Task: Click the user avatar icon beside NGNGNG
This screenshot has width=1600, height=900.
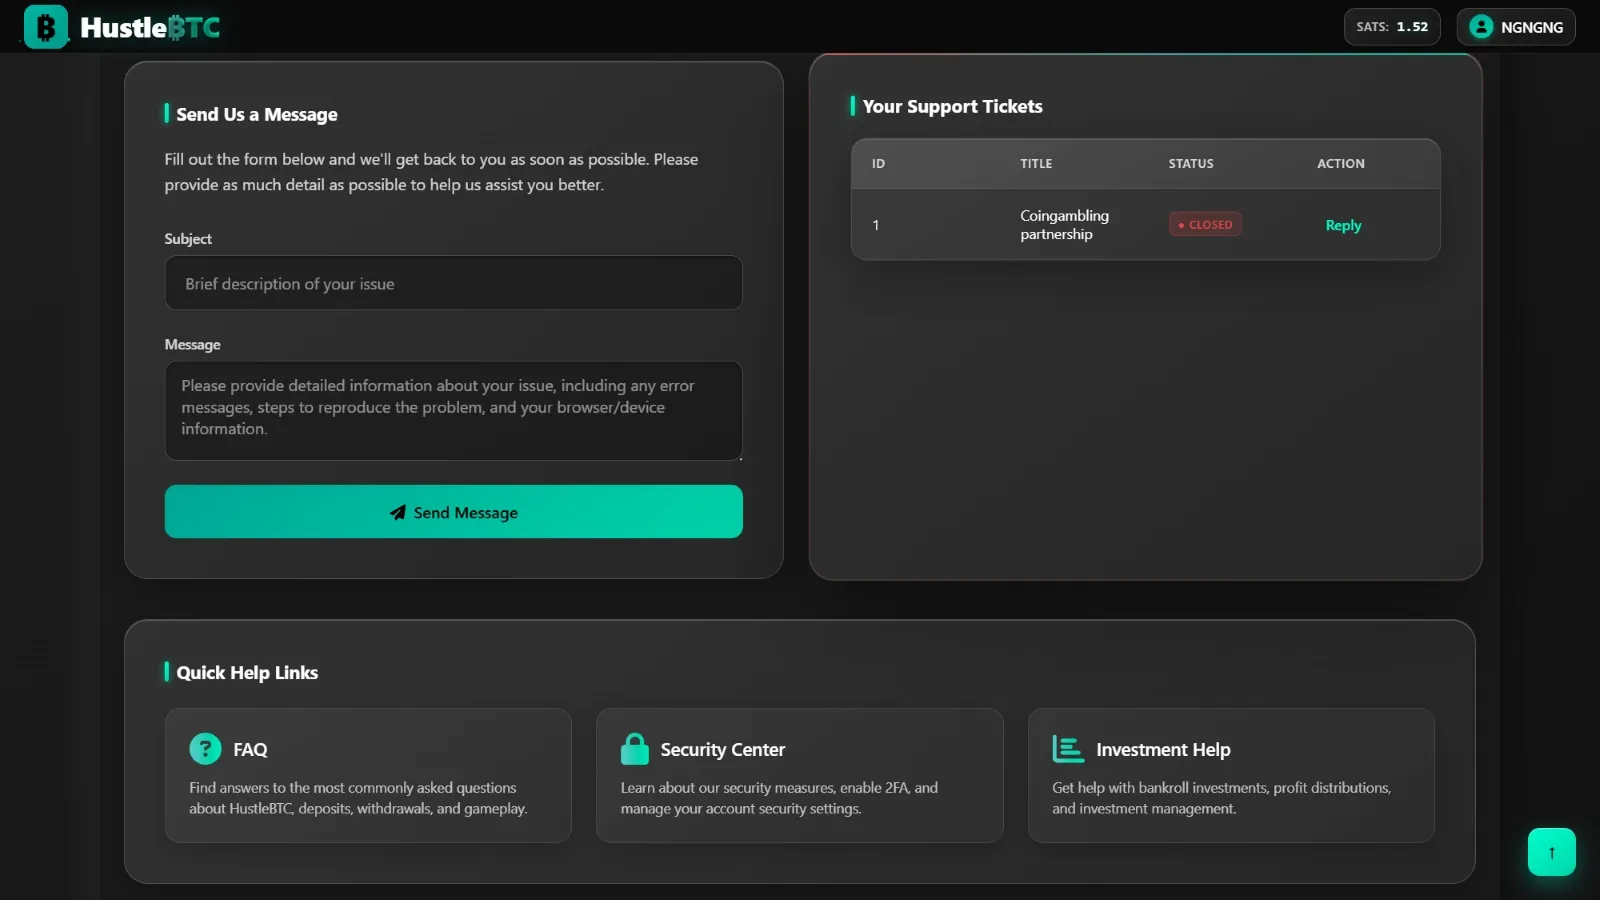Action: (x=1481, y=27)
